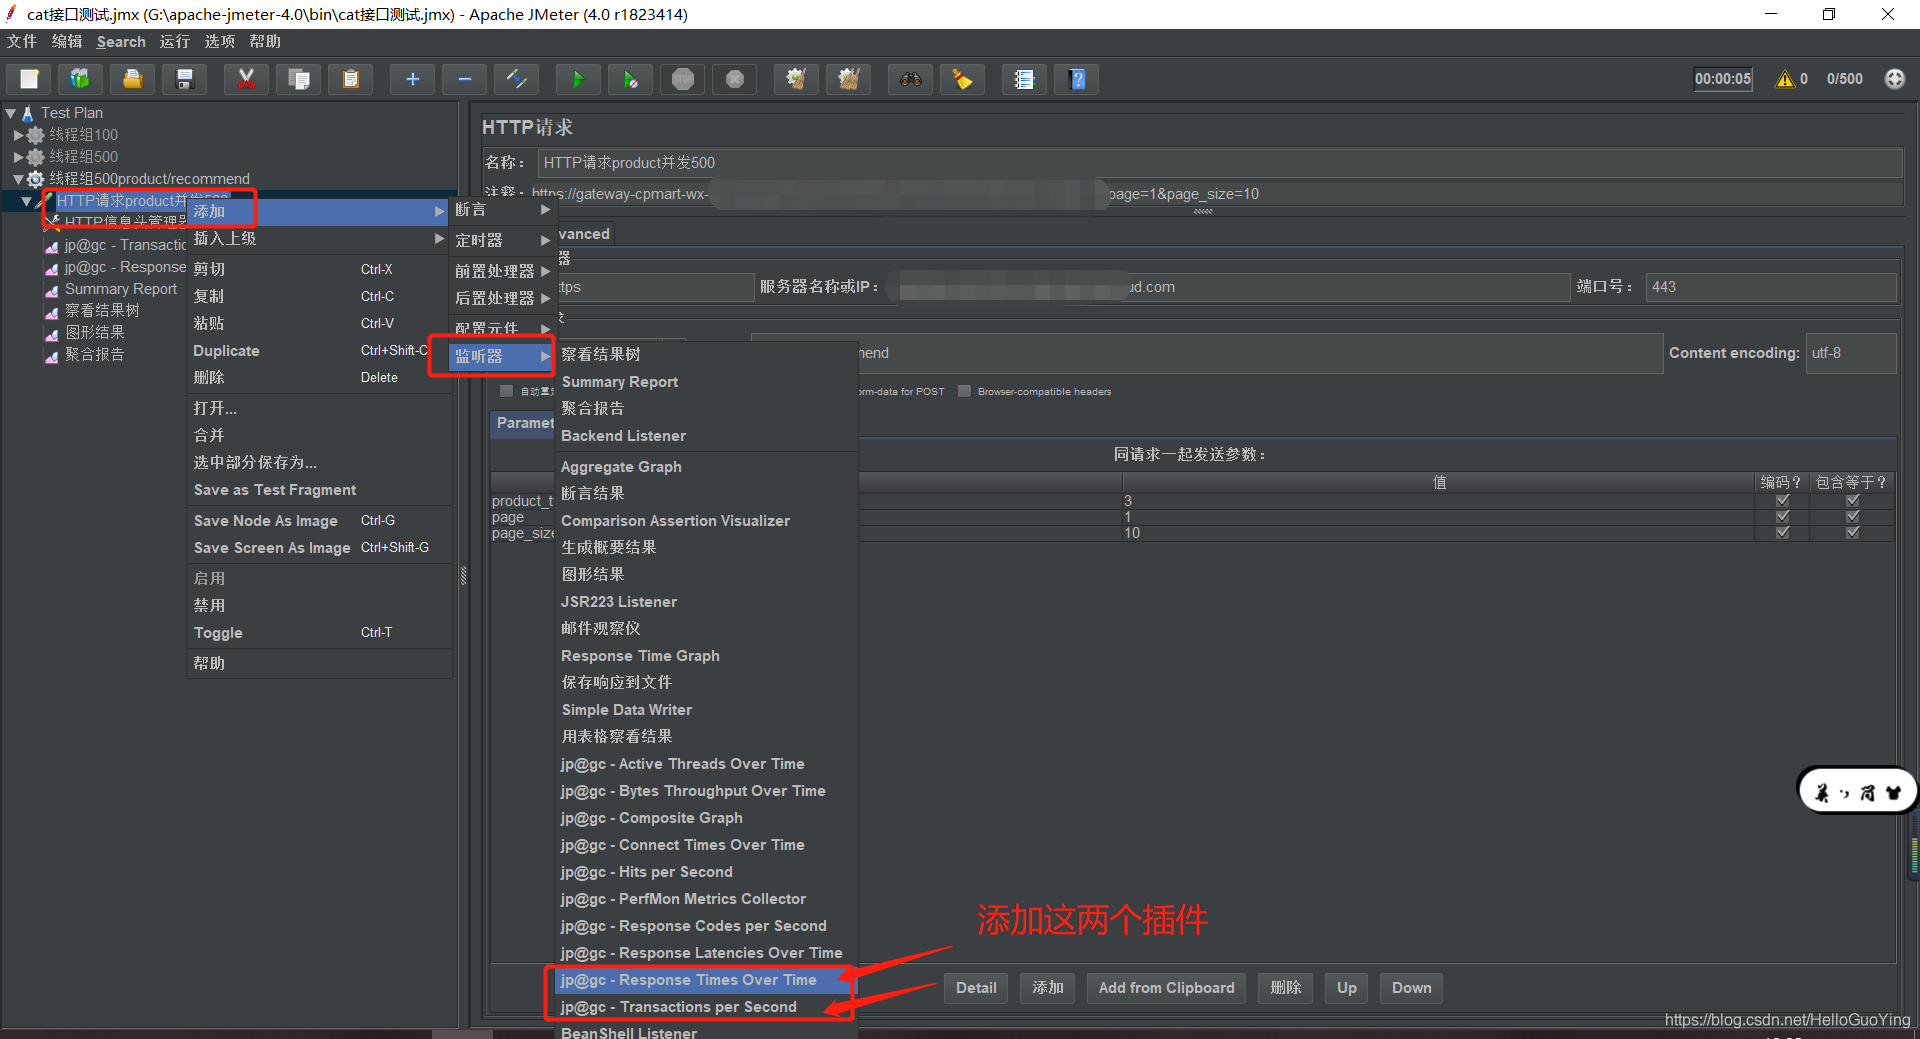This screenshot has height=1039, width=1920.
Task: Select Simple Data Writer listener entry
Action: coord(706,710)
